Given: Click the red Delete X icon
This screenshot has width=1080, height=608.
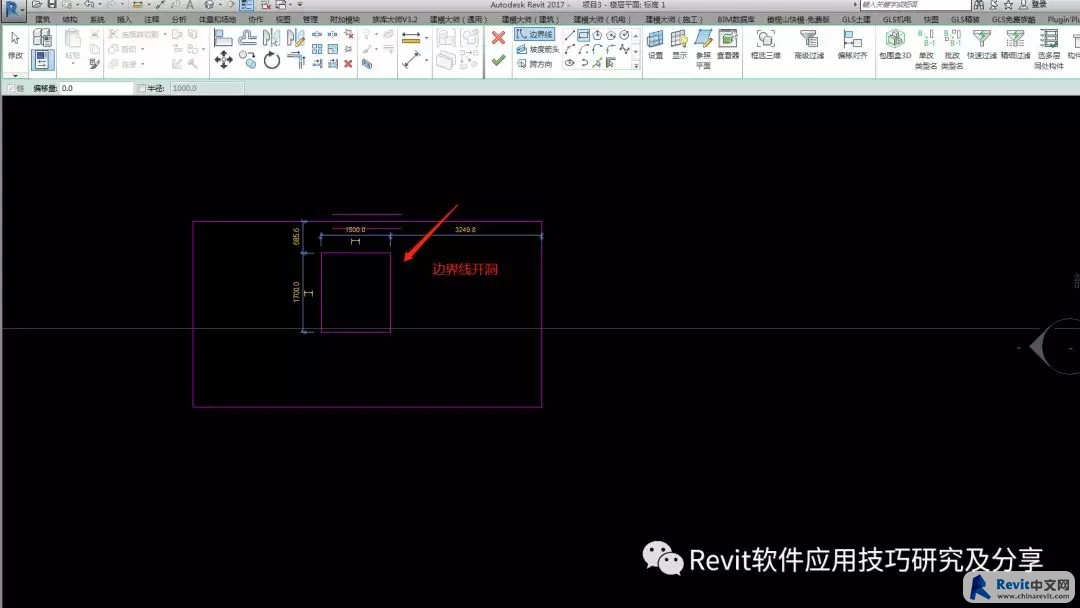Looking at the screenshot, I should (x=349, y=63).
